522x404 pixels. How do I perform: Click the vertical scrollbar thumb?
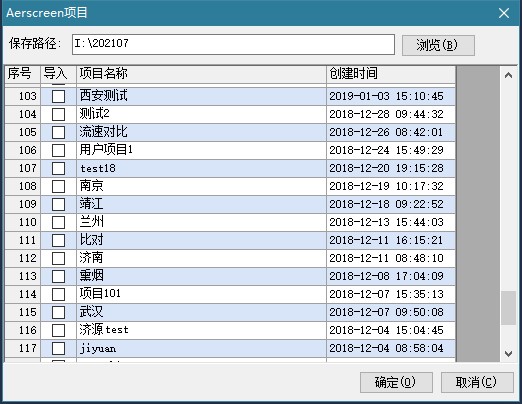pyautogui.click(x=508, y=308)
